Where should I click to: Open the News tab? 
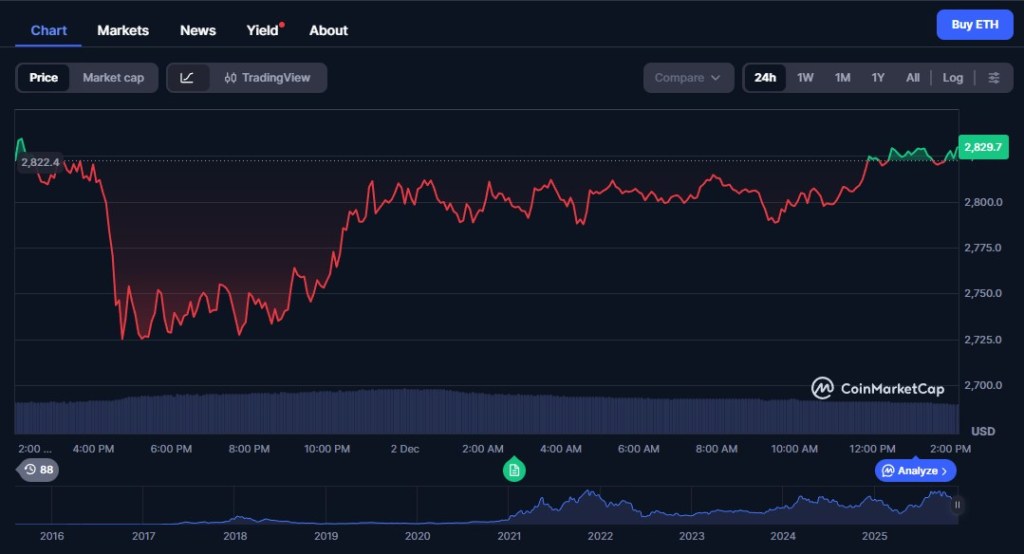coord(198,30)
